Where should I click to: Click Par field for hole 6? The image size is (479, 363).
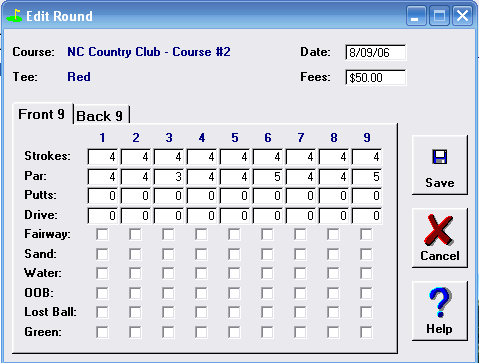268,176
